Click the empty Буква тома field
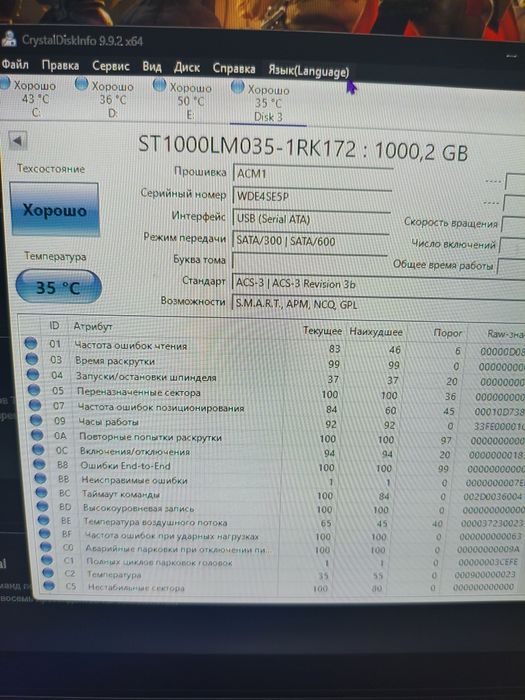The height and width of the screenshot is (700, 525). click(x=309, y=261)
